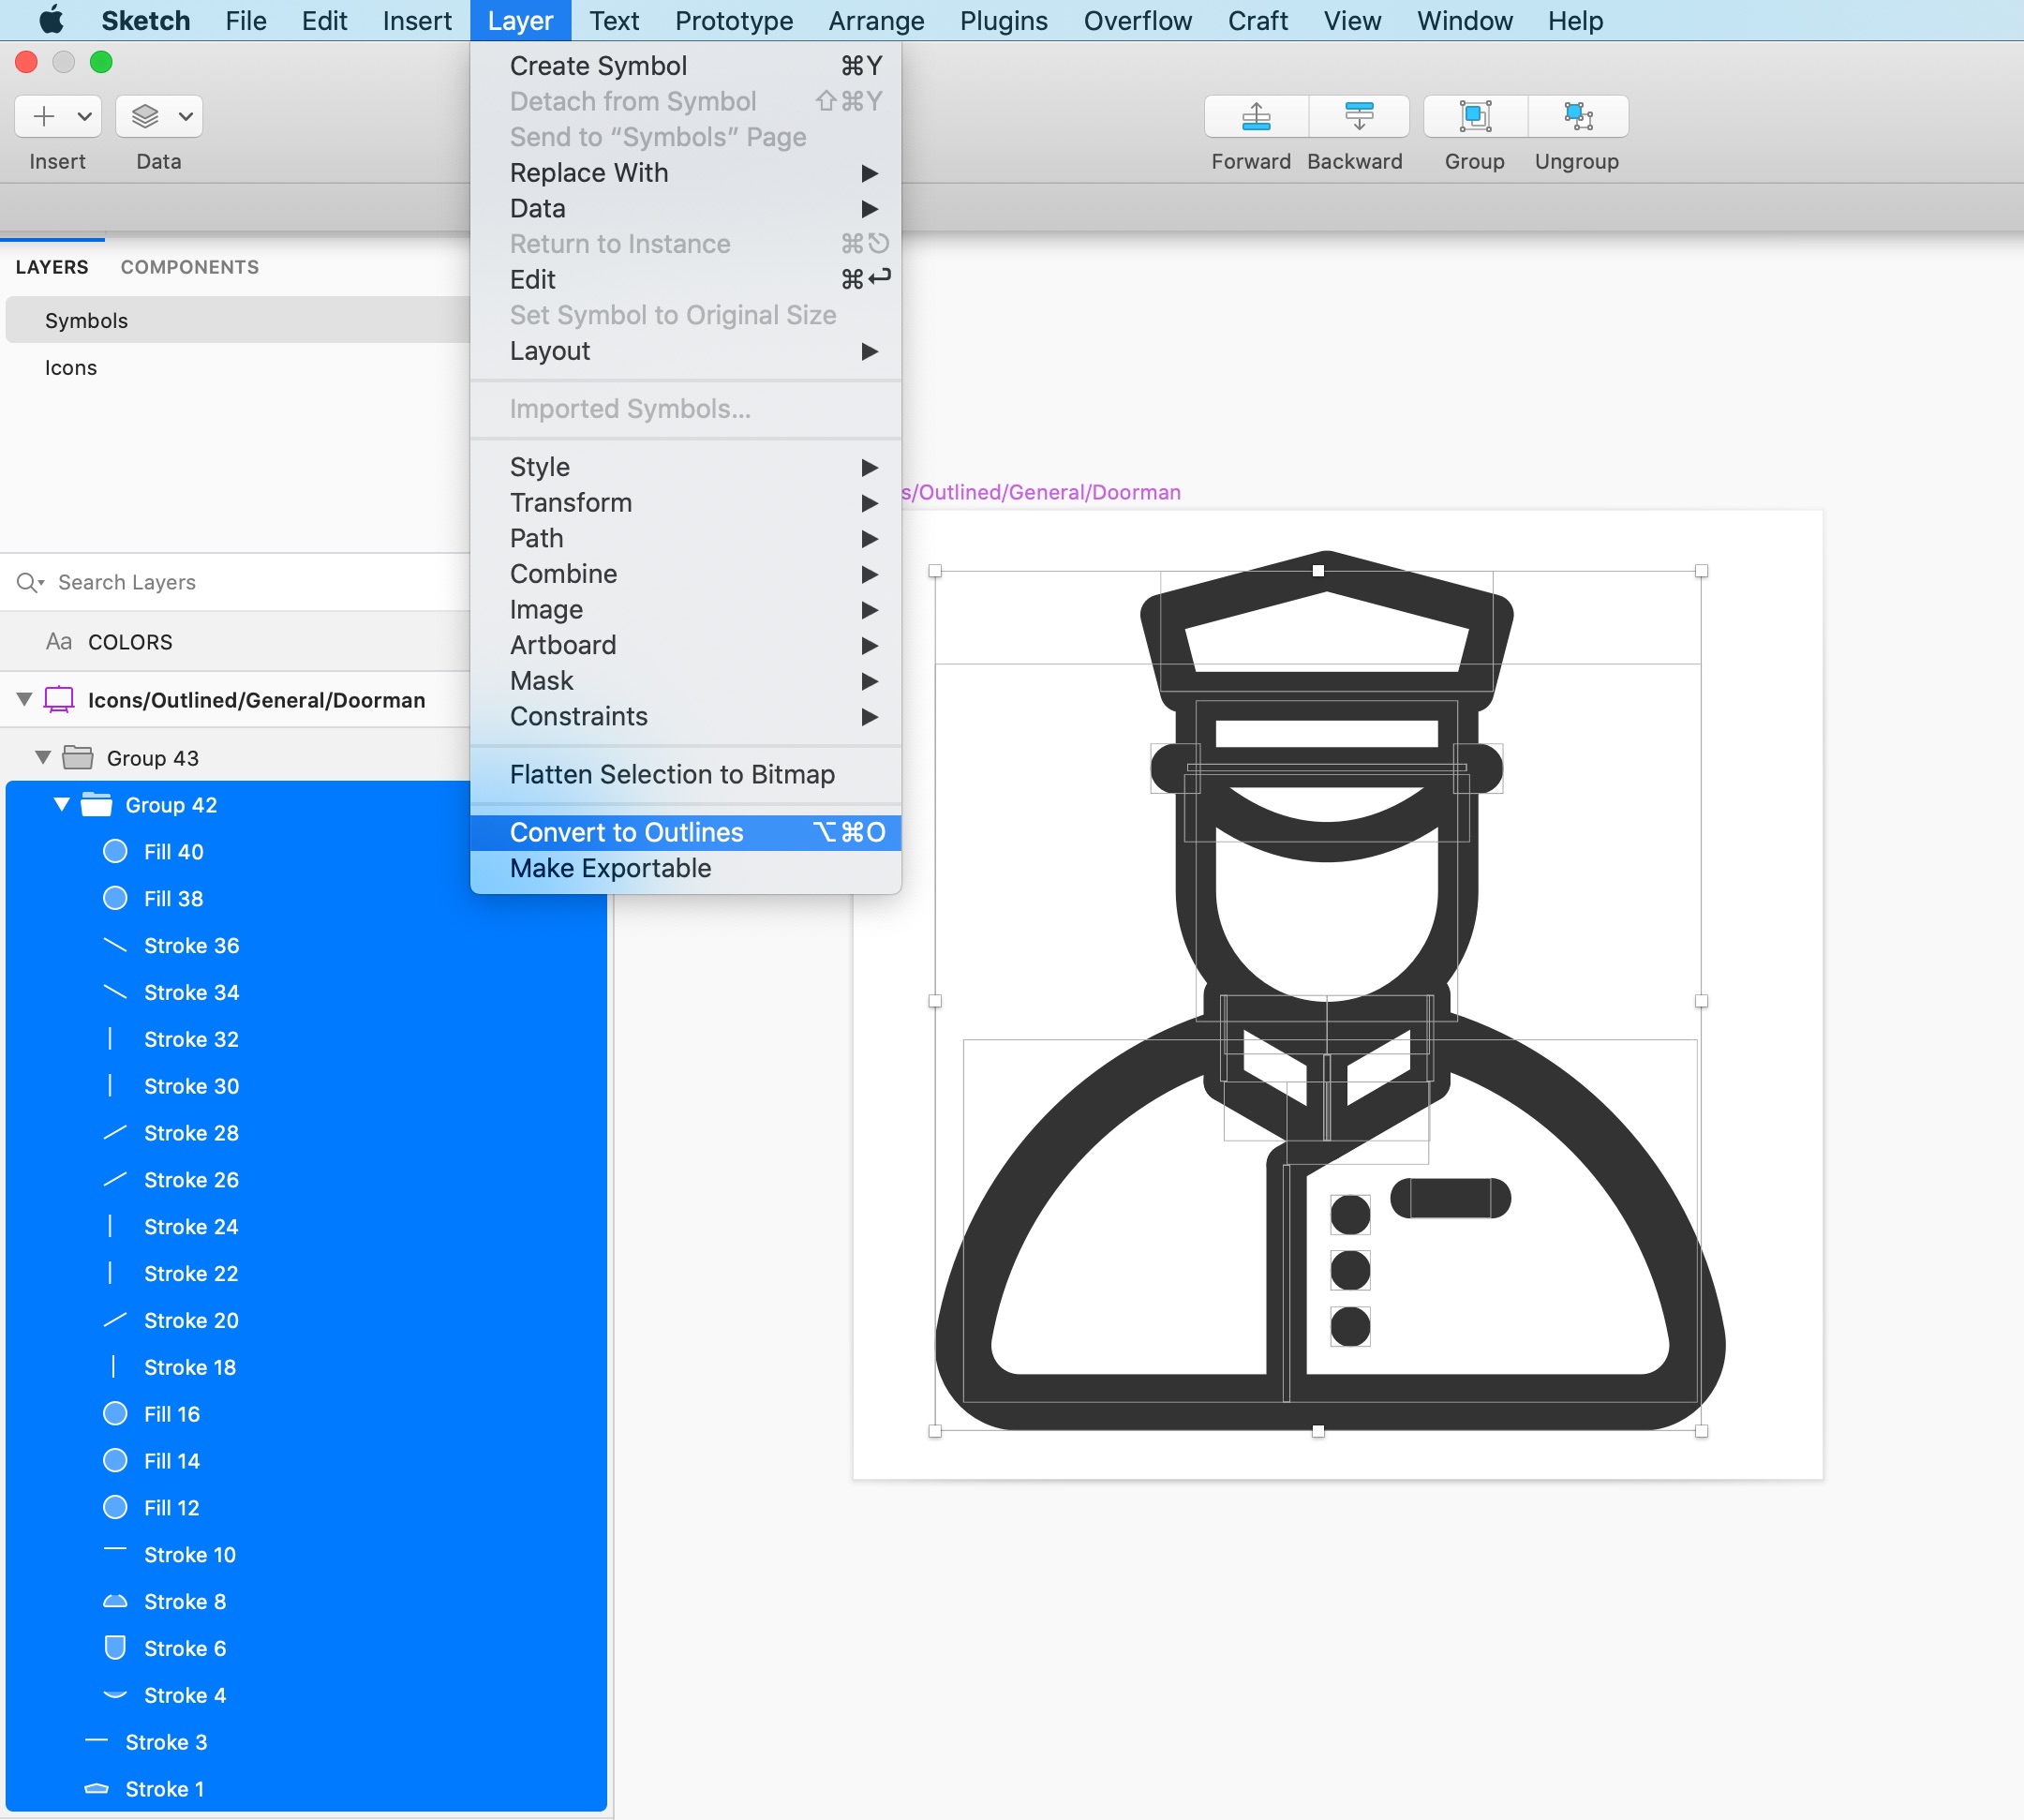Click the Group 43 folder icon
This screenshot has width=2024, height=1820.
78,758
